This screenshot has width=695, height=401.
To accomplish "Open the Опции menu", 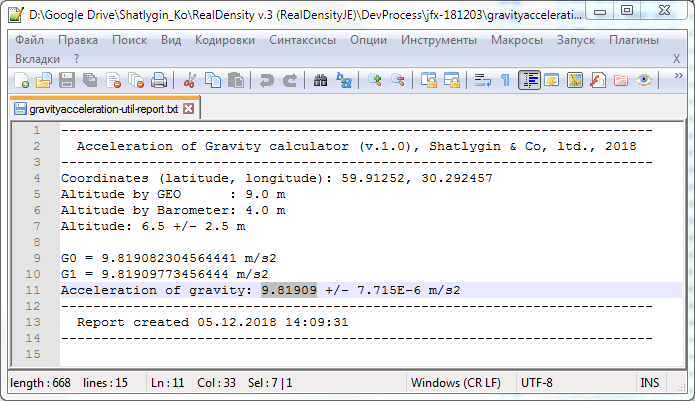I will point(368,40).
